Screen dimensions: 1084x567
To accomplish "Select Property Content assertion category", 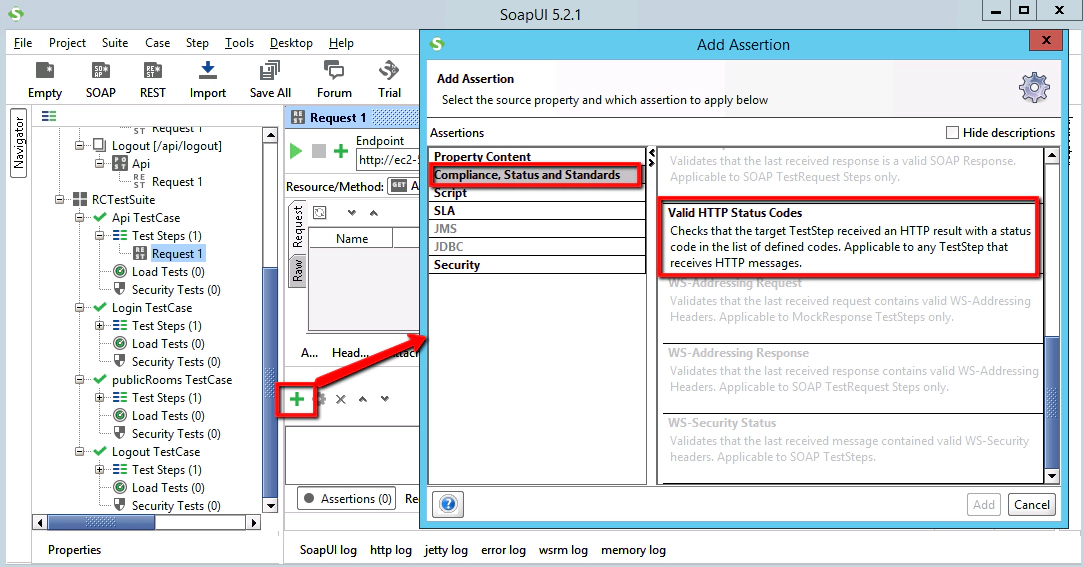I will [x=536, y=157].
